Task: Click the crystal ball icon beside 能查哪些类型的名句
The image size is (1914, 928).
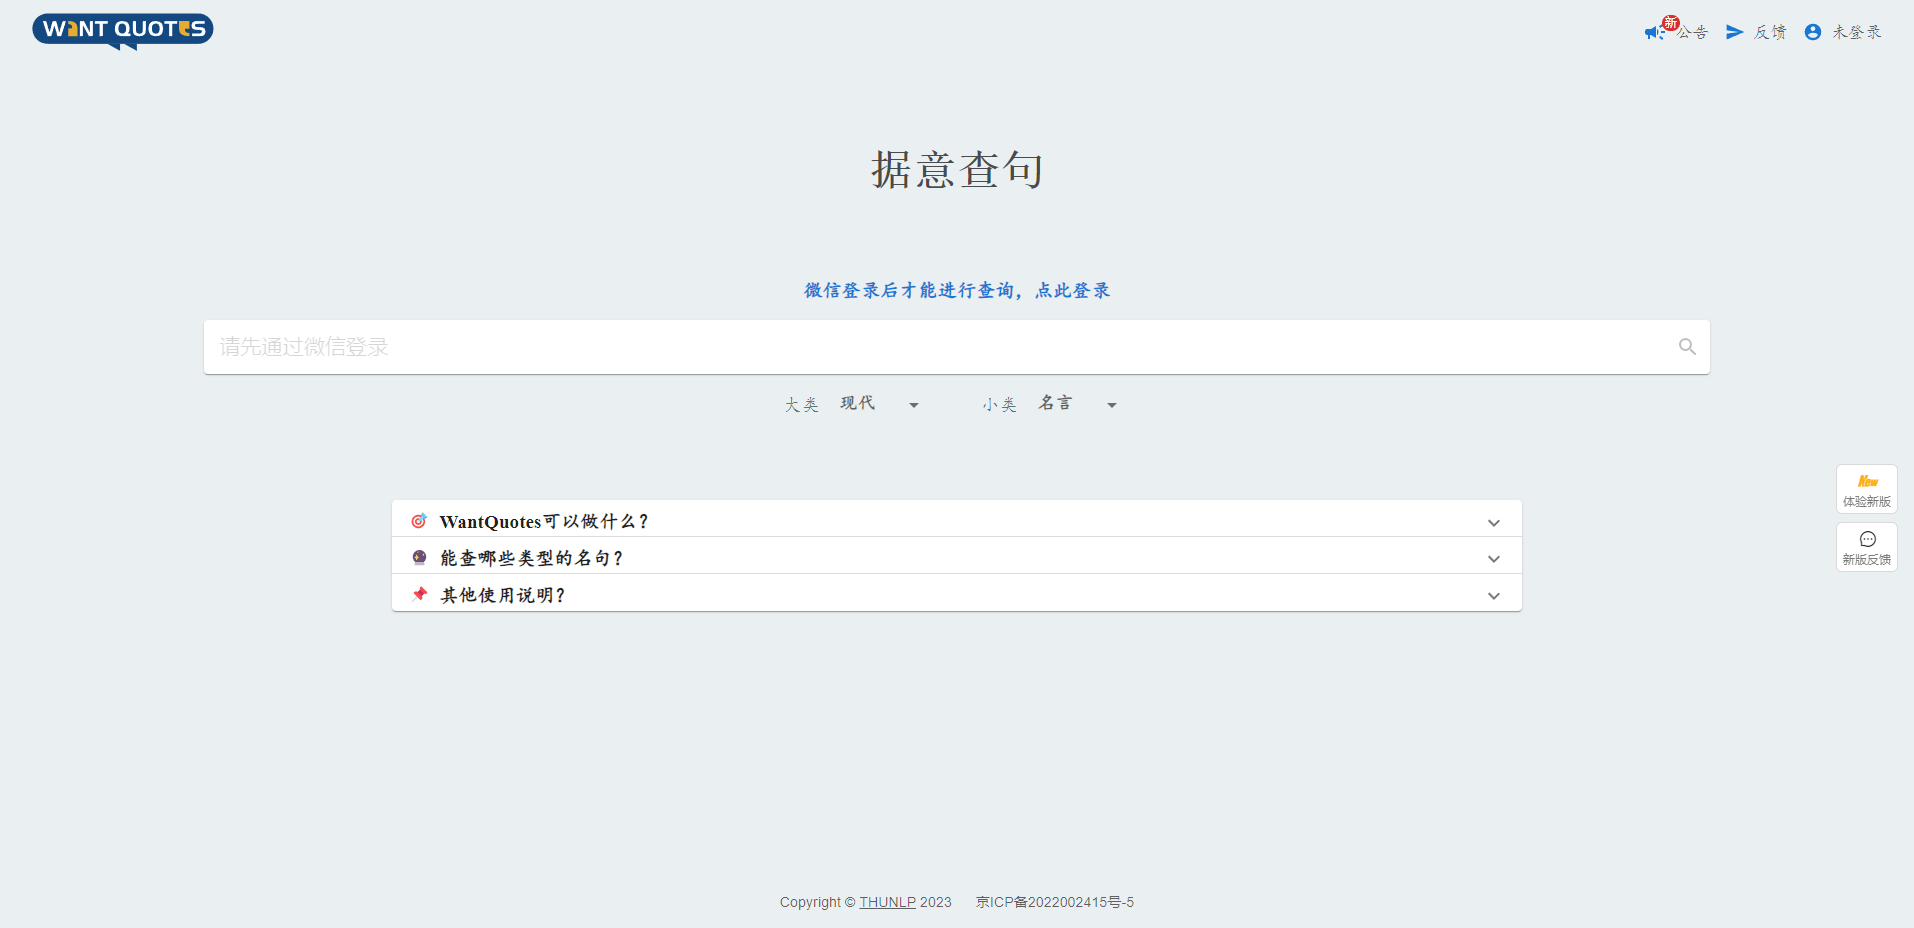Action: (x=419, y=557)
